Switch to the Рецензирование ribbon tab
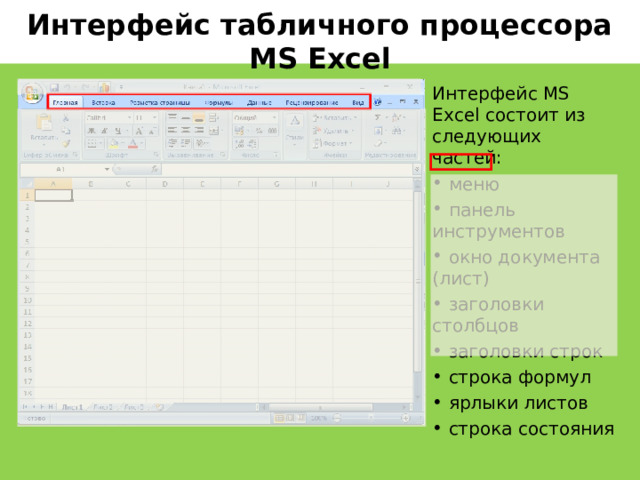This screenshot has height=480, width=640. [x=311, y=102]
